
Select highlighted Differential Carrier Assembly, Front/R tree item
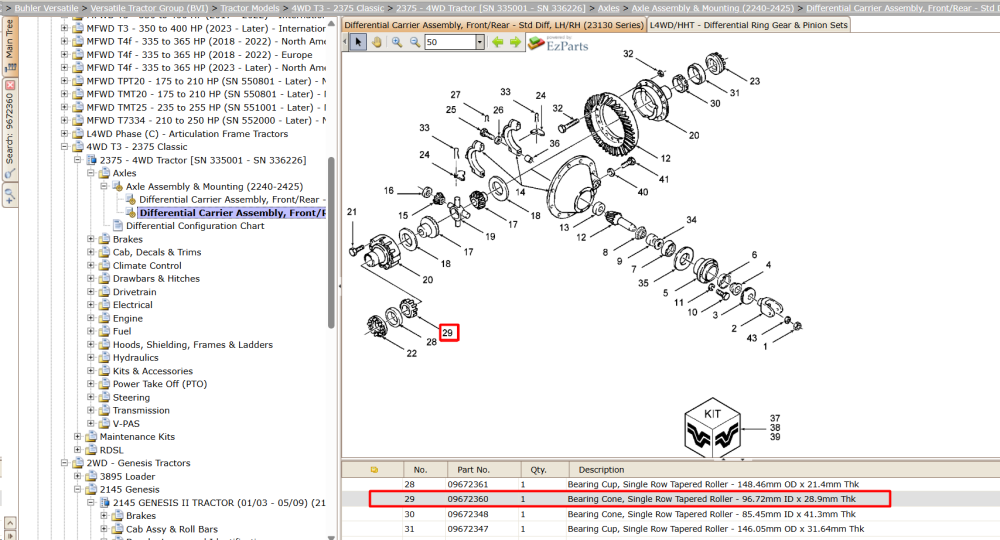coord(232,213)
